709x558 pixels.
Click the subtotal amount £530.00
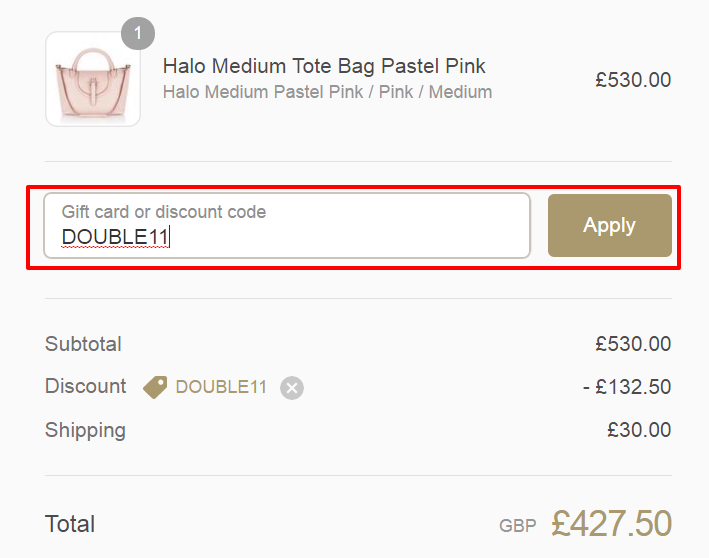(x=633, y=344)
